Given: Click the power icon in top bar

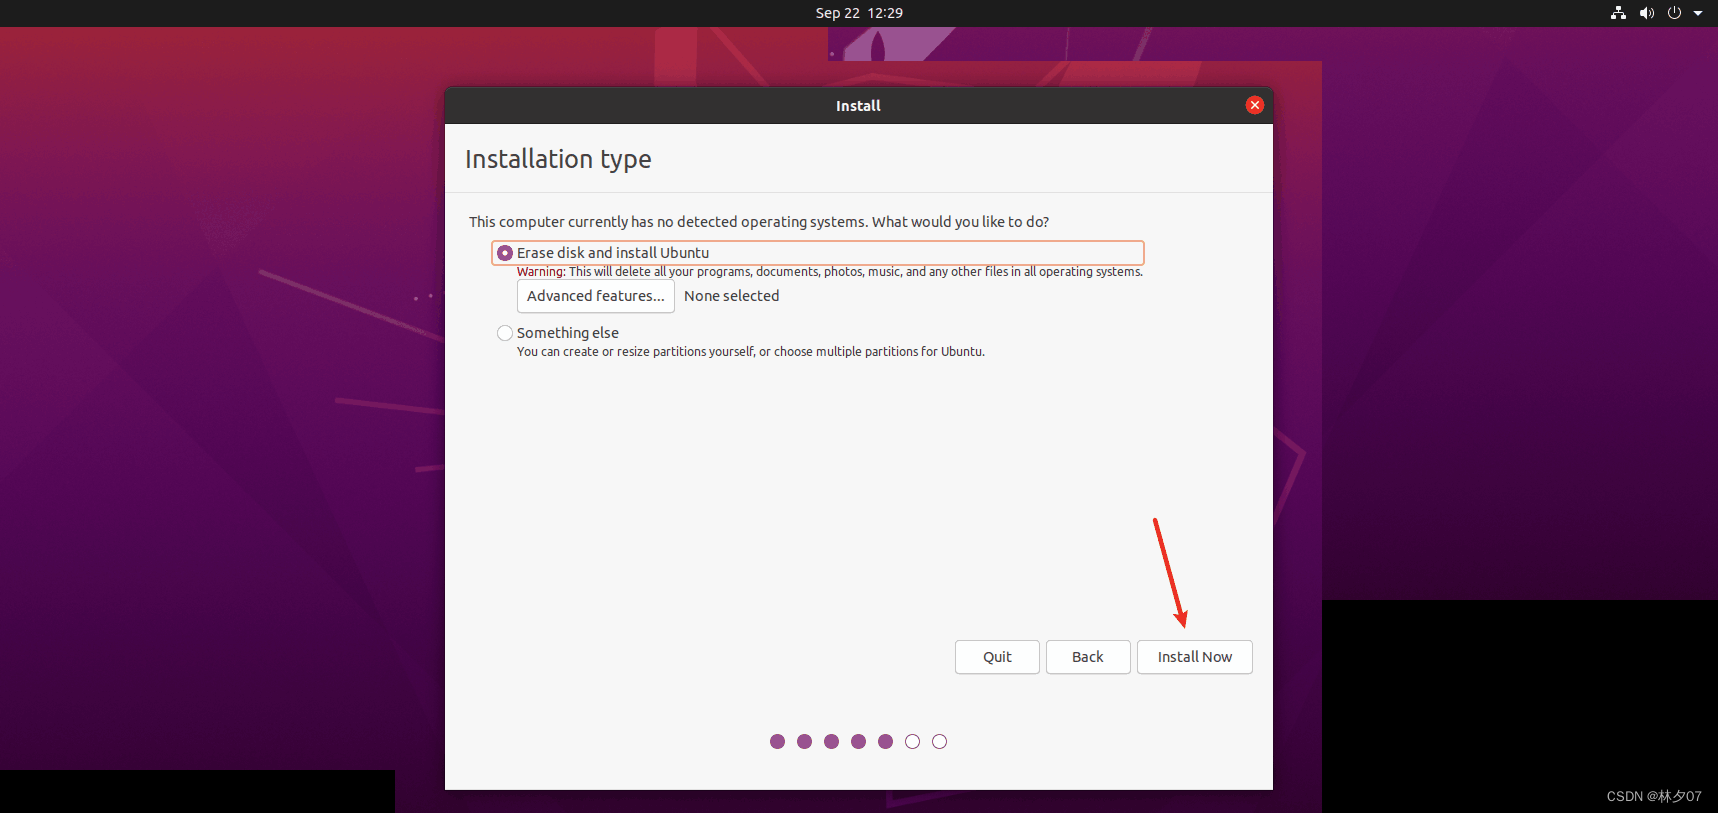Looking at the screenshot, I should click(1674, 13).
